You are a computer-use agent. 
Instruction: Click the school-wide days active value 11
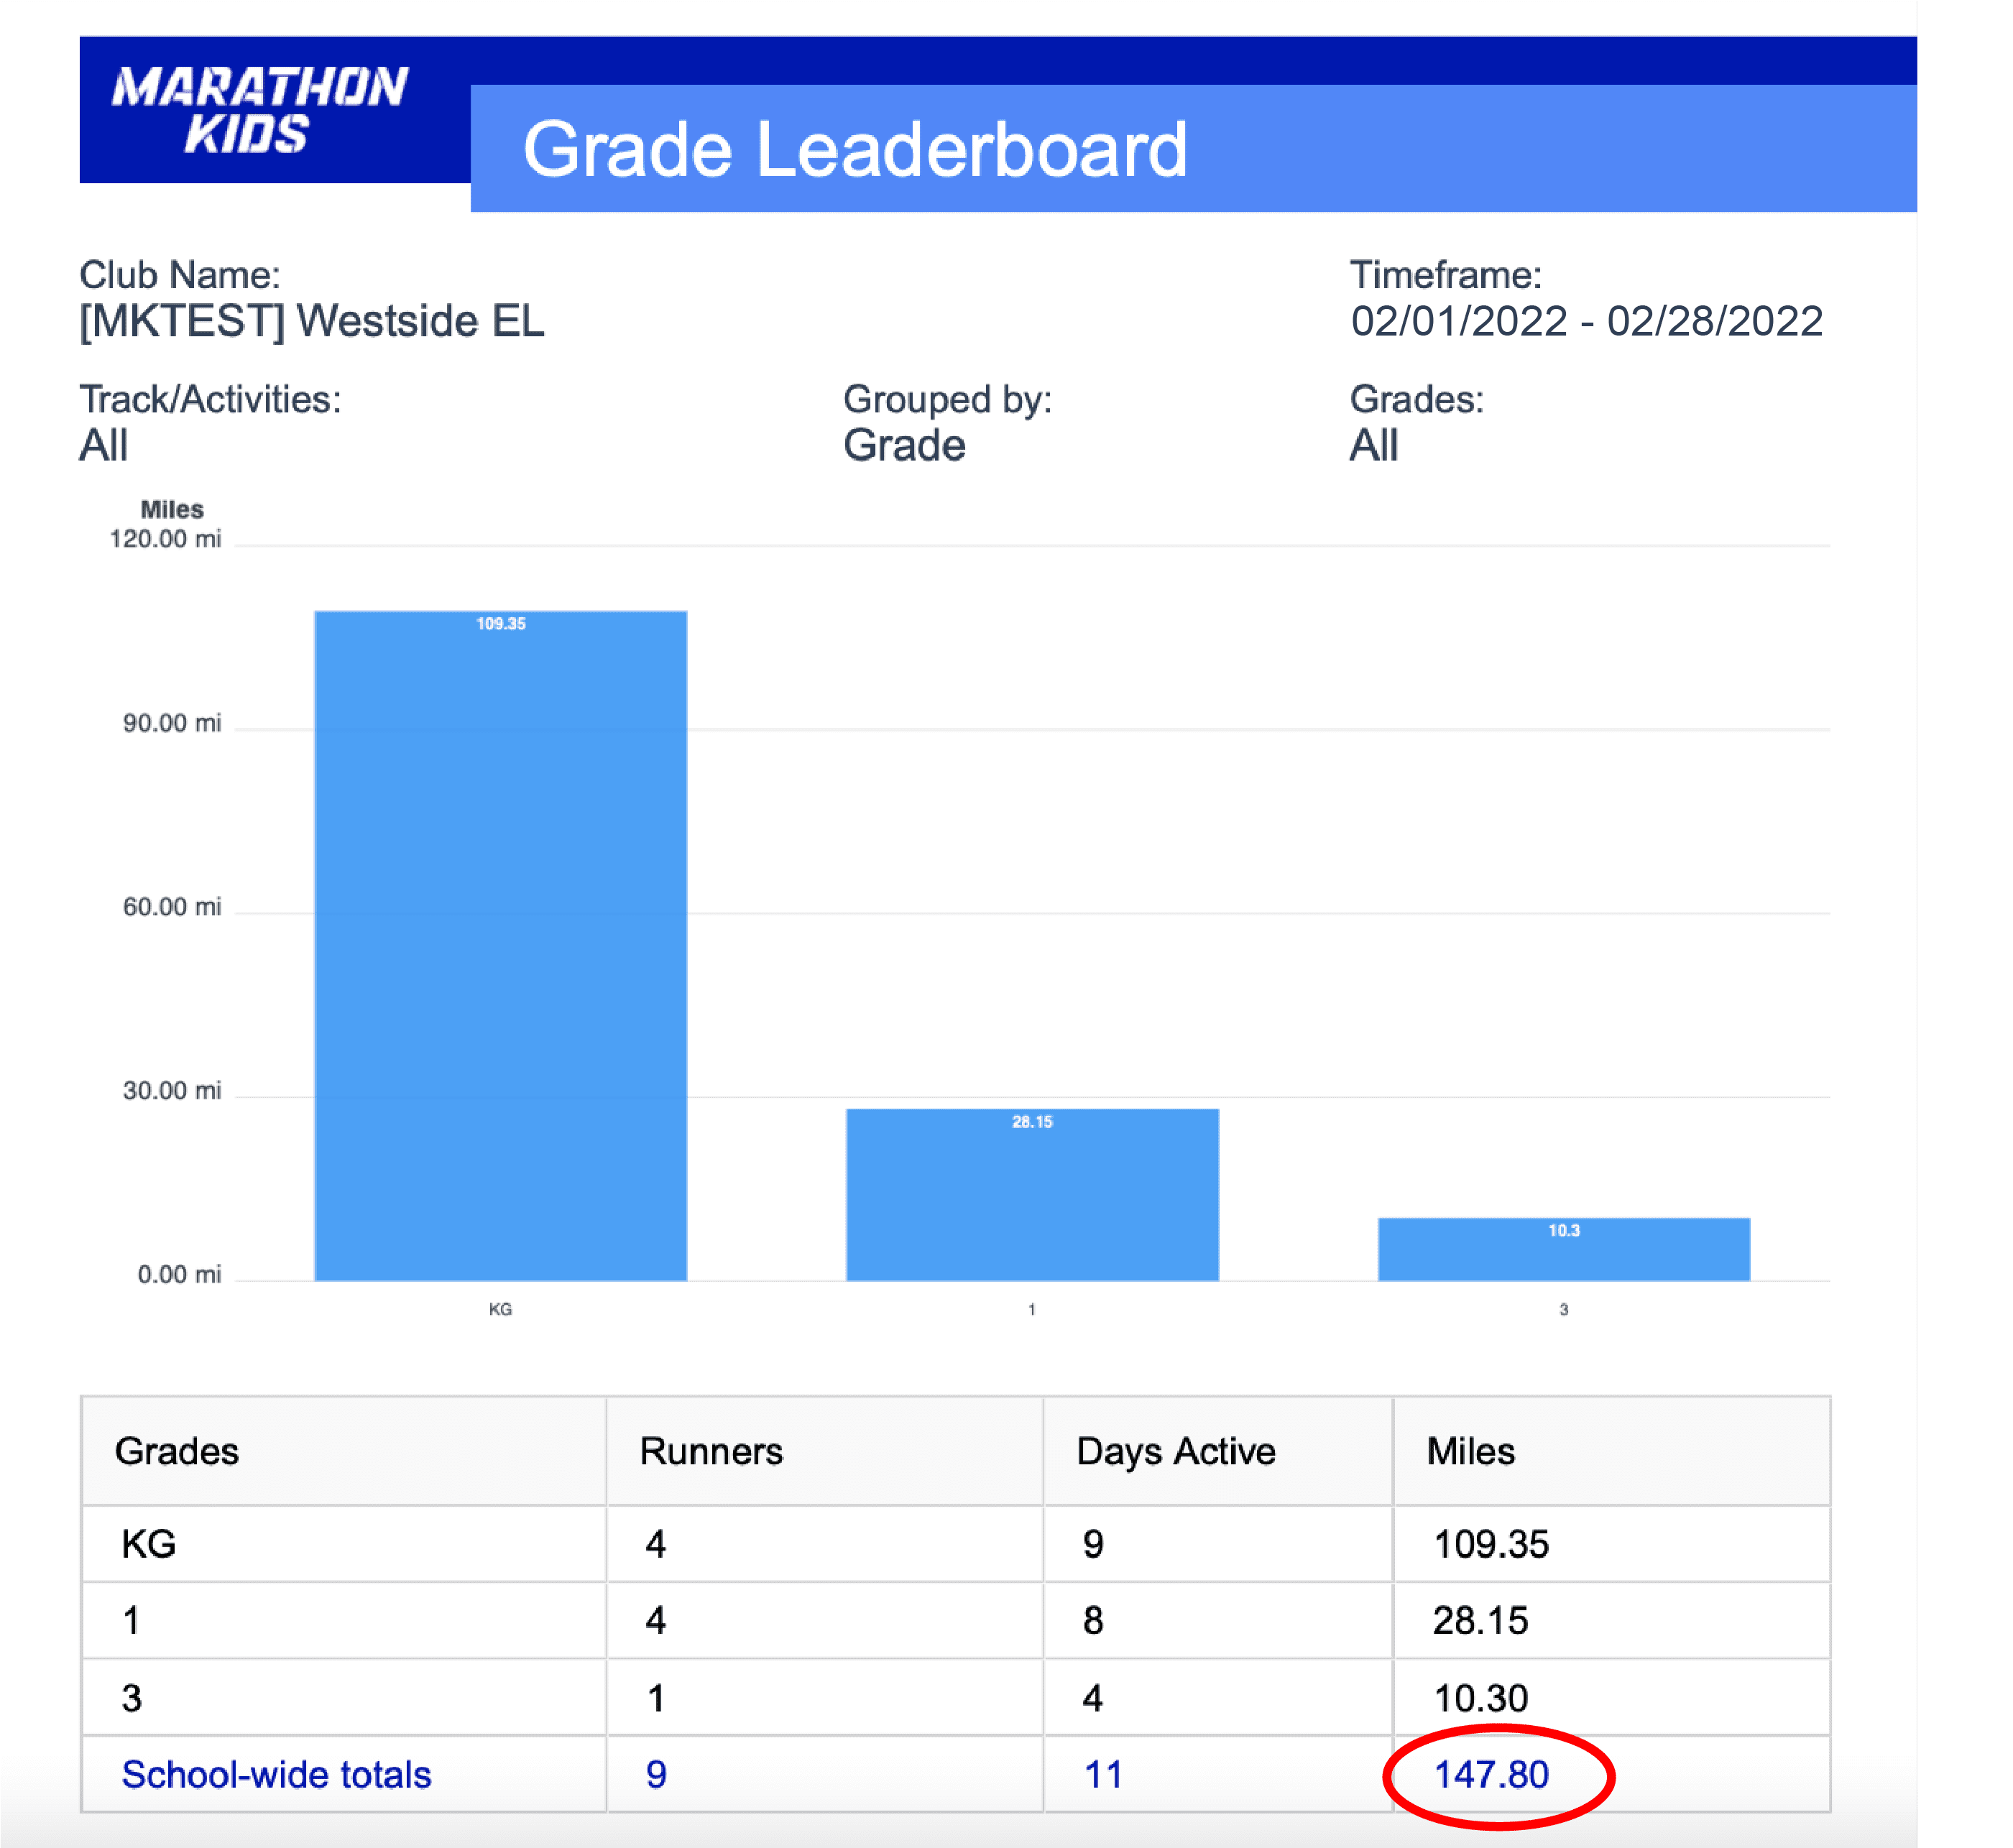pos(1103,1775)
